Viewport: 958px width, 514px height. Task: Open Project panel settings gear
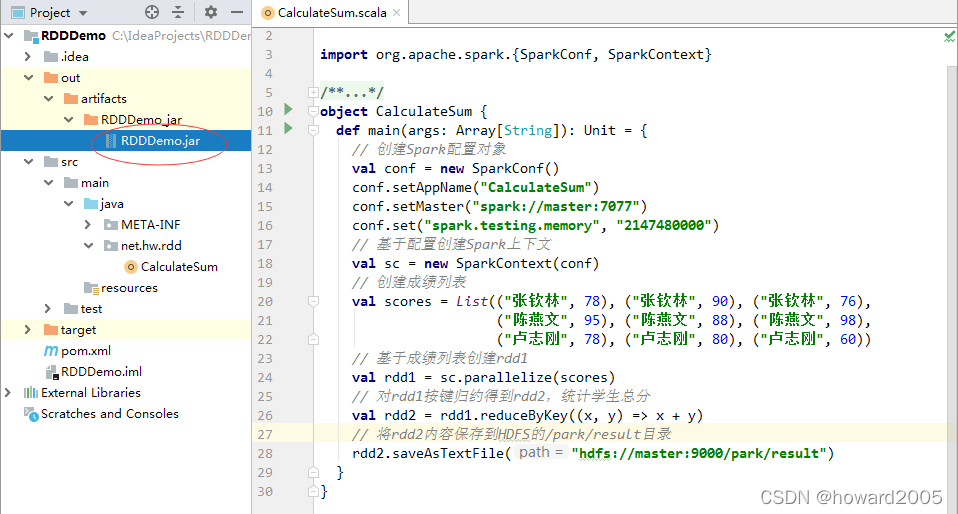(211, 12)
